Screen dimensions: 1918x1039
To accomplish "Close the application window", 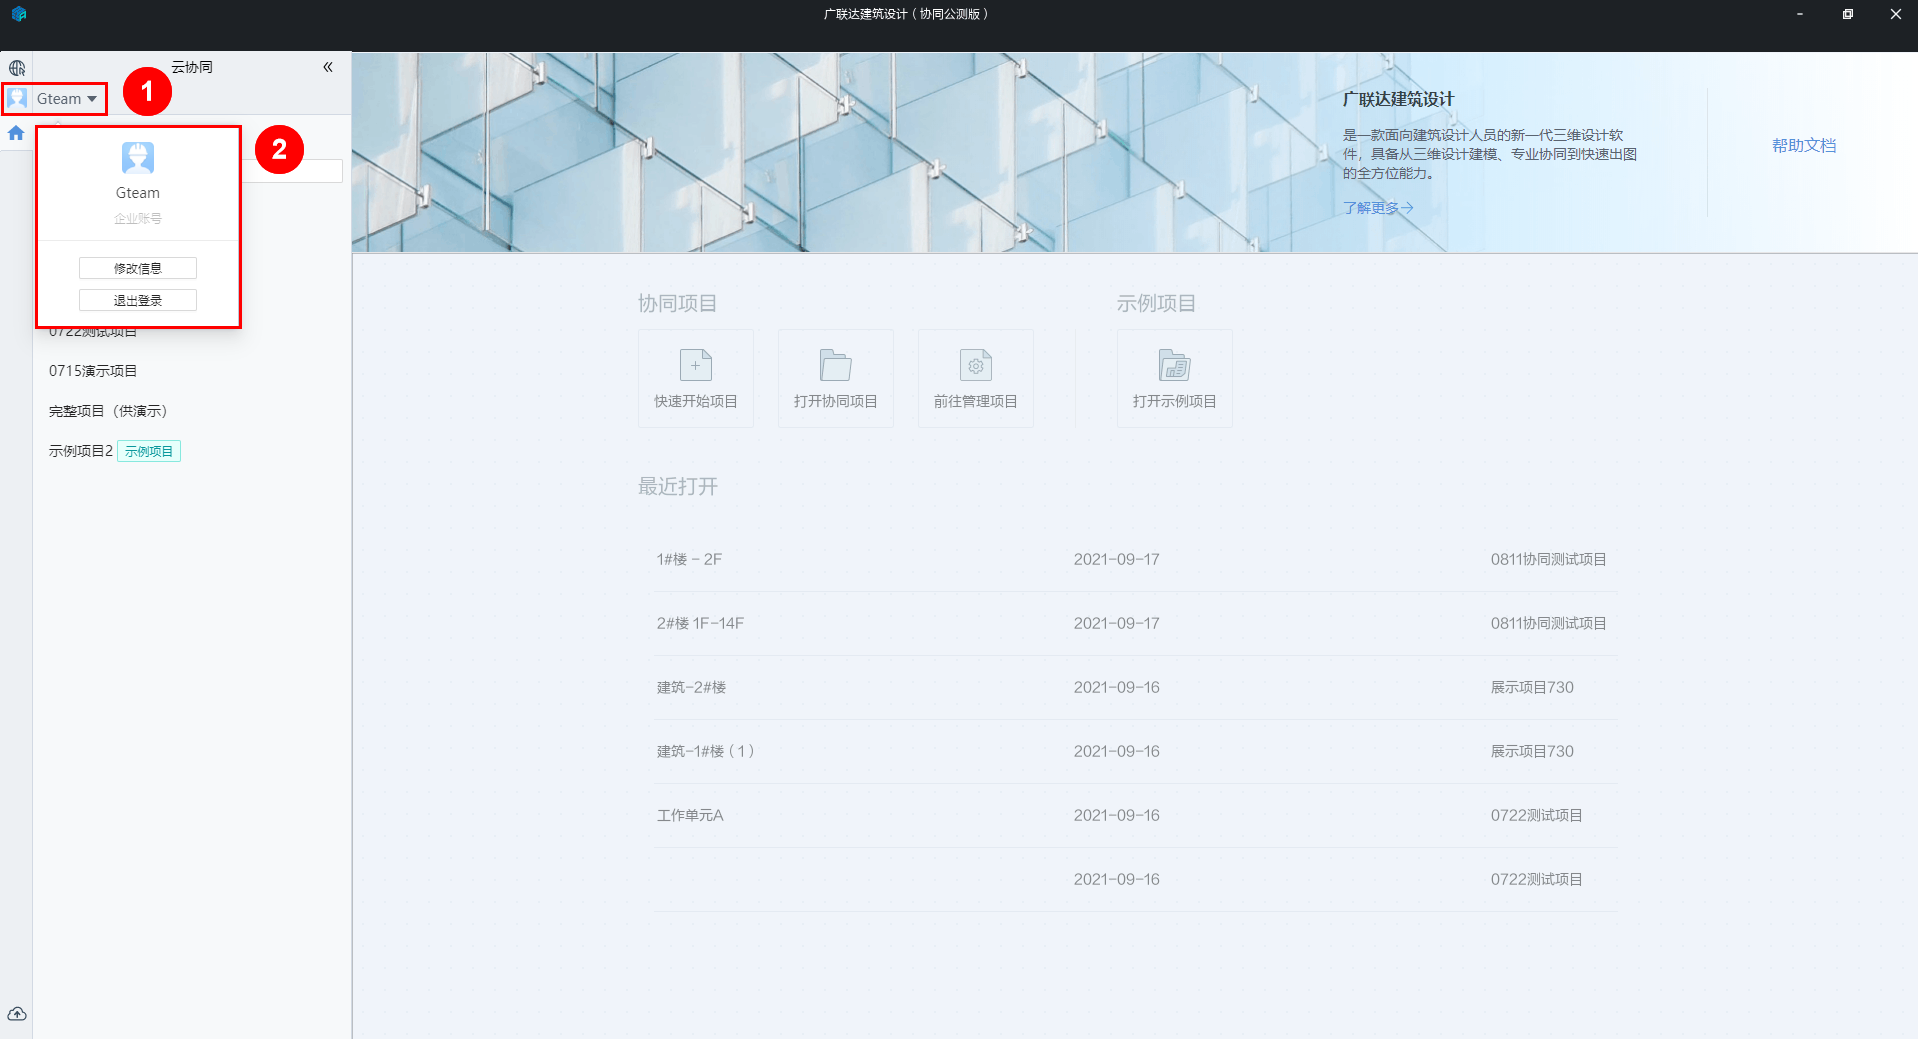I will click(x=1896, y=14).
